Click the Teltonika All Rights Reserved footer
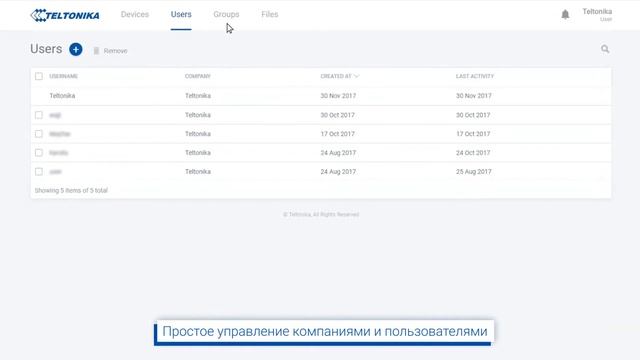The image size is (640, 360). tap(321, 215)
